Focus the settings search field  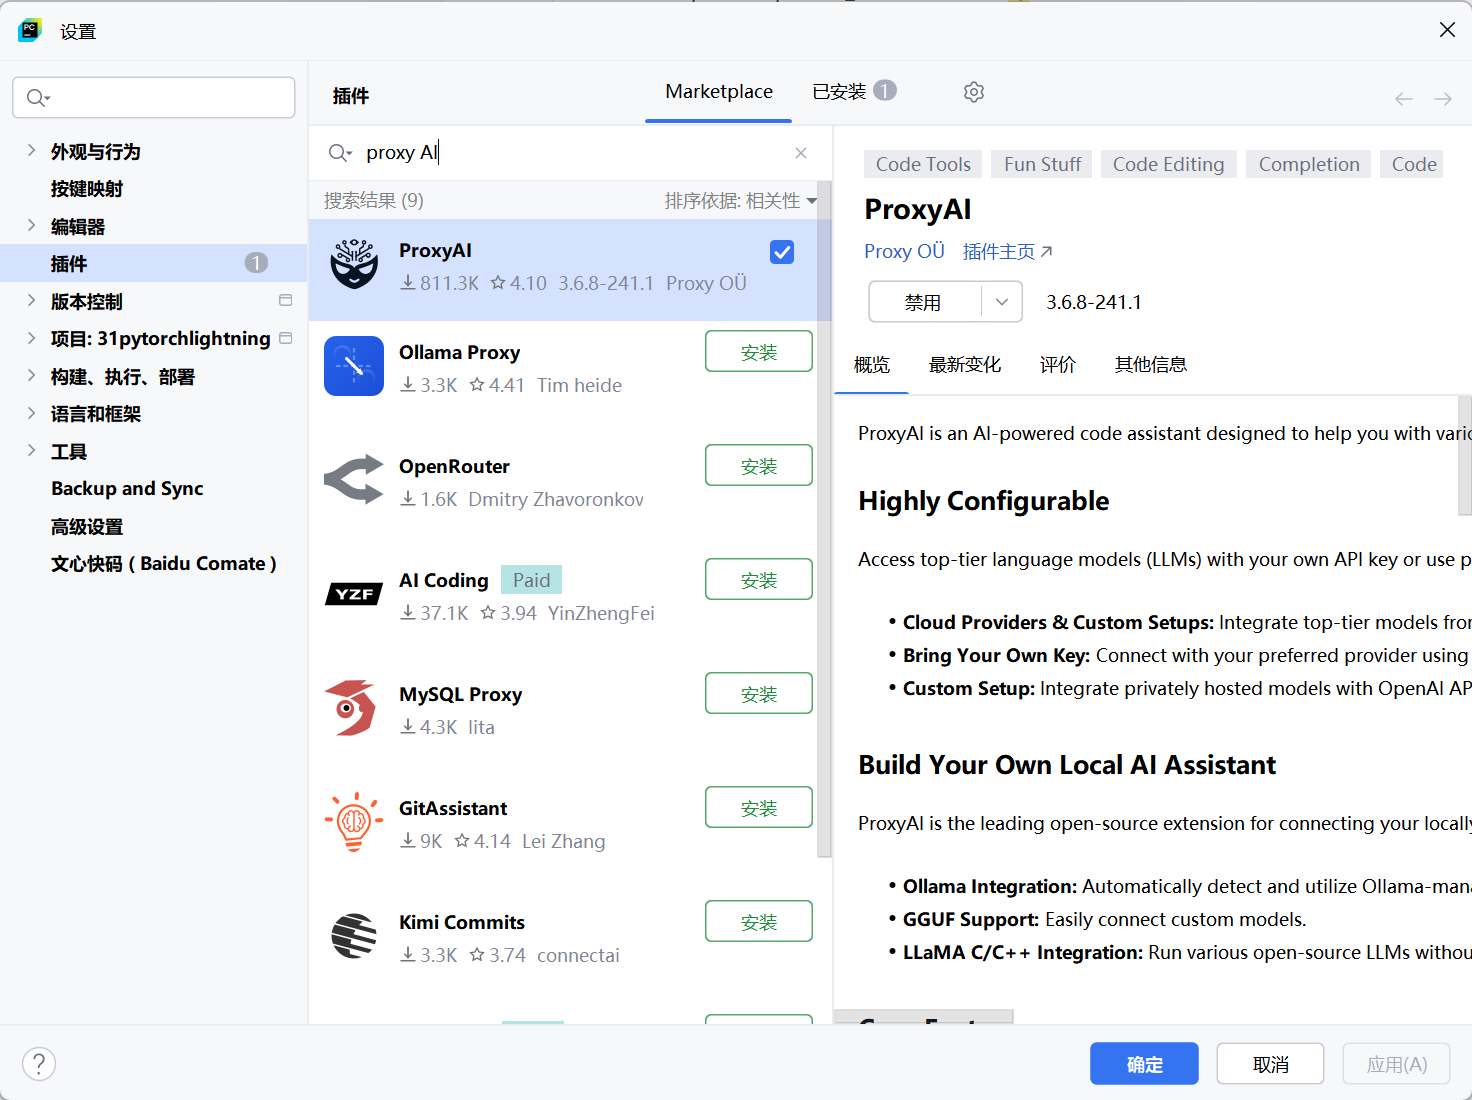[154, 97]
